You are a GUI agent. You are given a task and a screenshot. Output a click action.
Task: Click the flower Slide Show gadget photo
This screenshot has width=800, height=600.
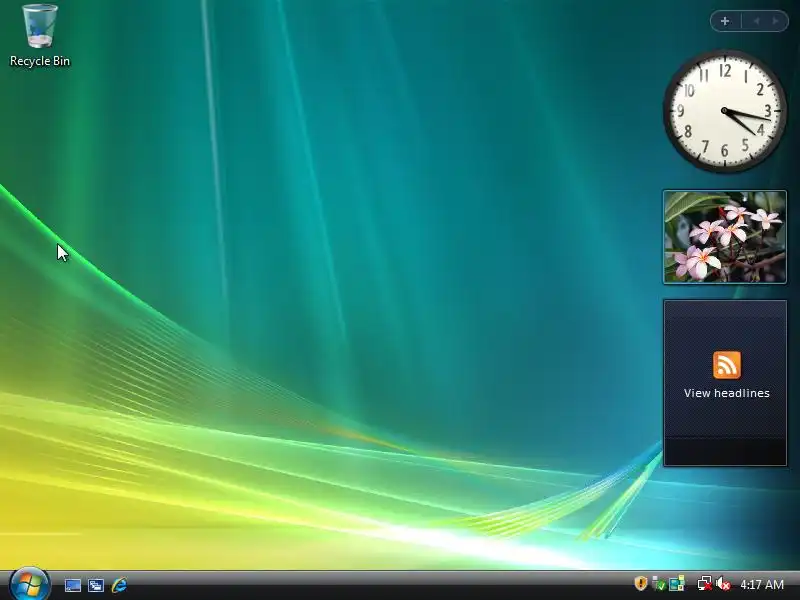coord(724,237)
